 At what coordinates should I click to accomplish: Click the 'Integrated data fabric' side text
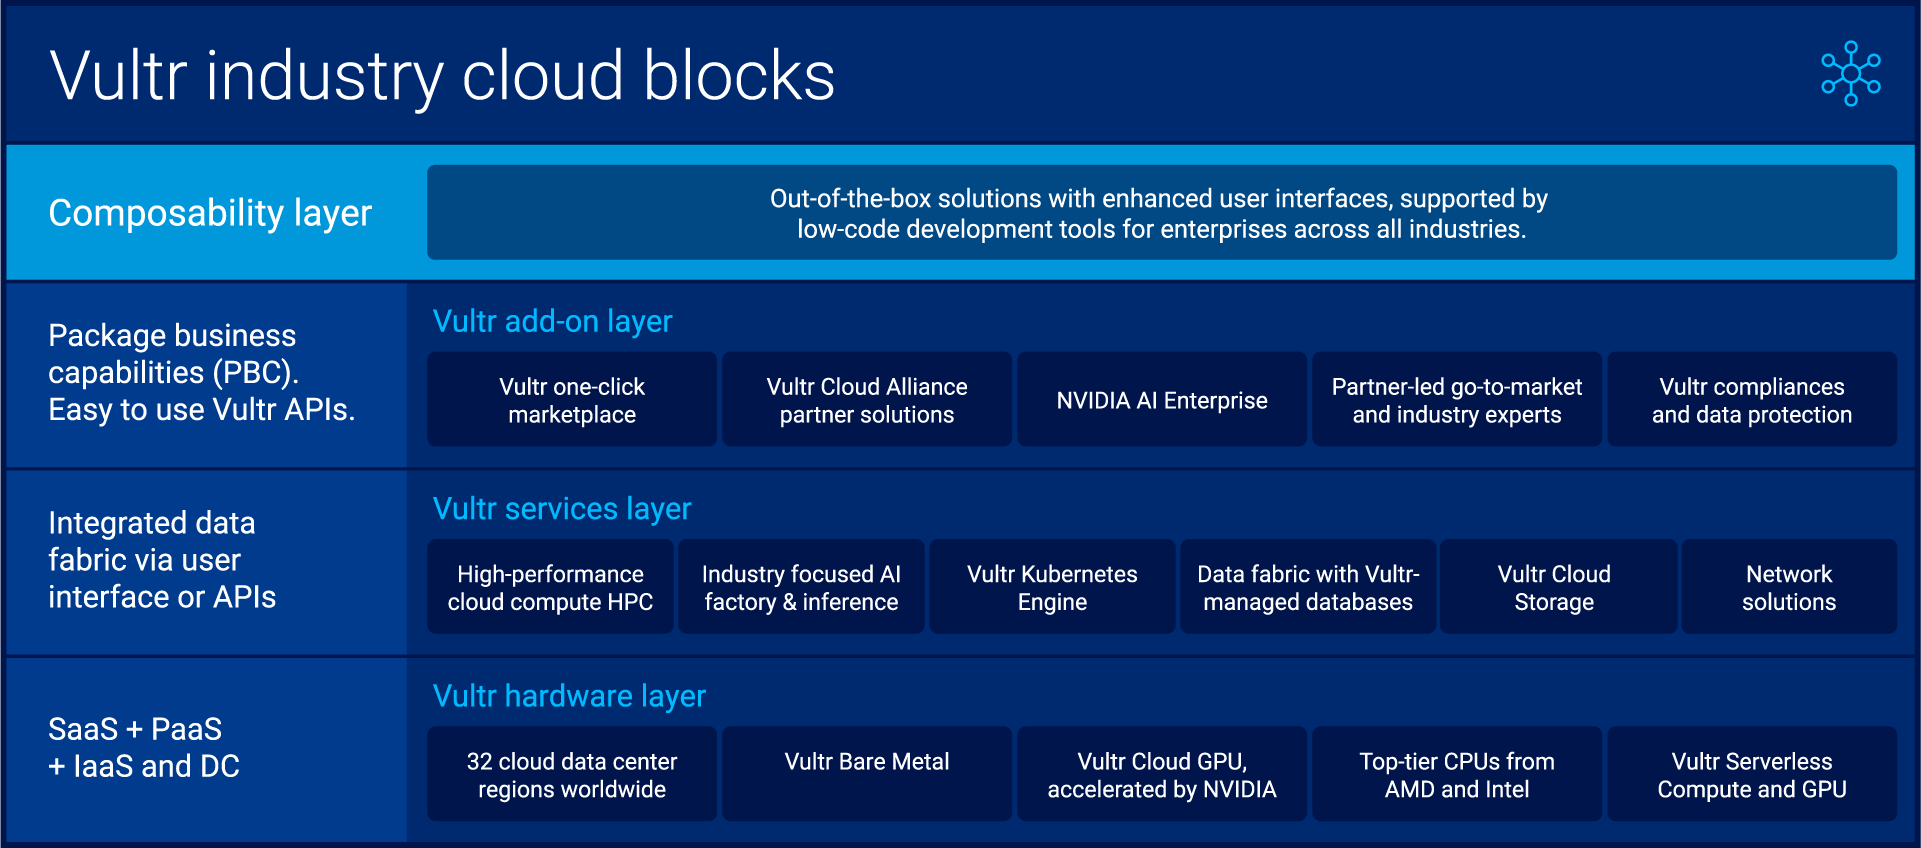click(x=162, y=560)
